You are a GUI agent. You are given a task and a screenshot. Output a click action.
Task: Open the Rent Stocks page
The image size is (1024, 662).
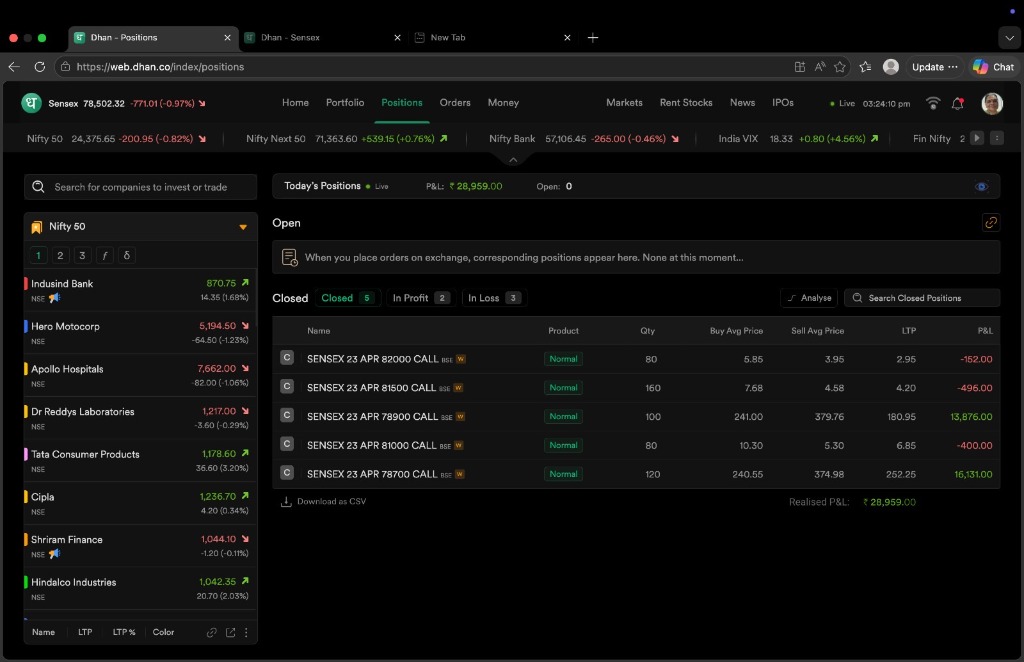coord(686,103)
